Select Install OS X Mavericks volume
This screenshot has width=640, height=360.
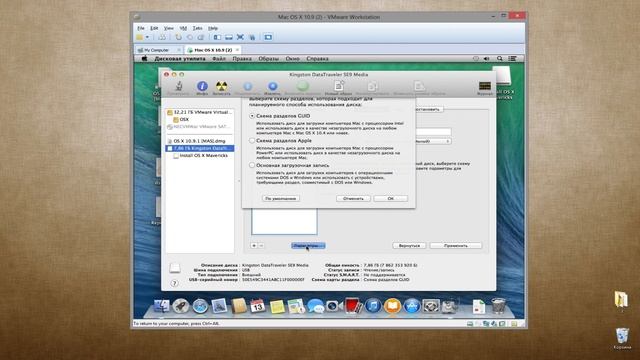(200, 156)
